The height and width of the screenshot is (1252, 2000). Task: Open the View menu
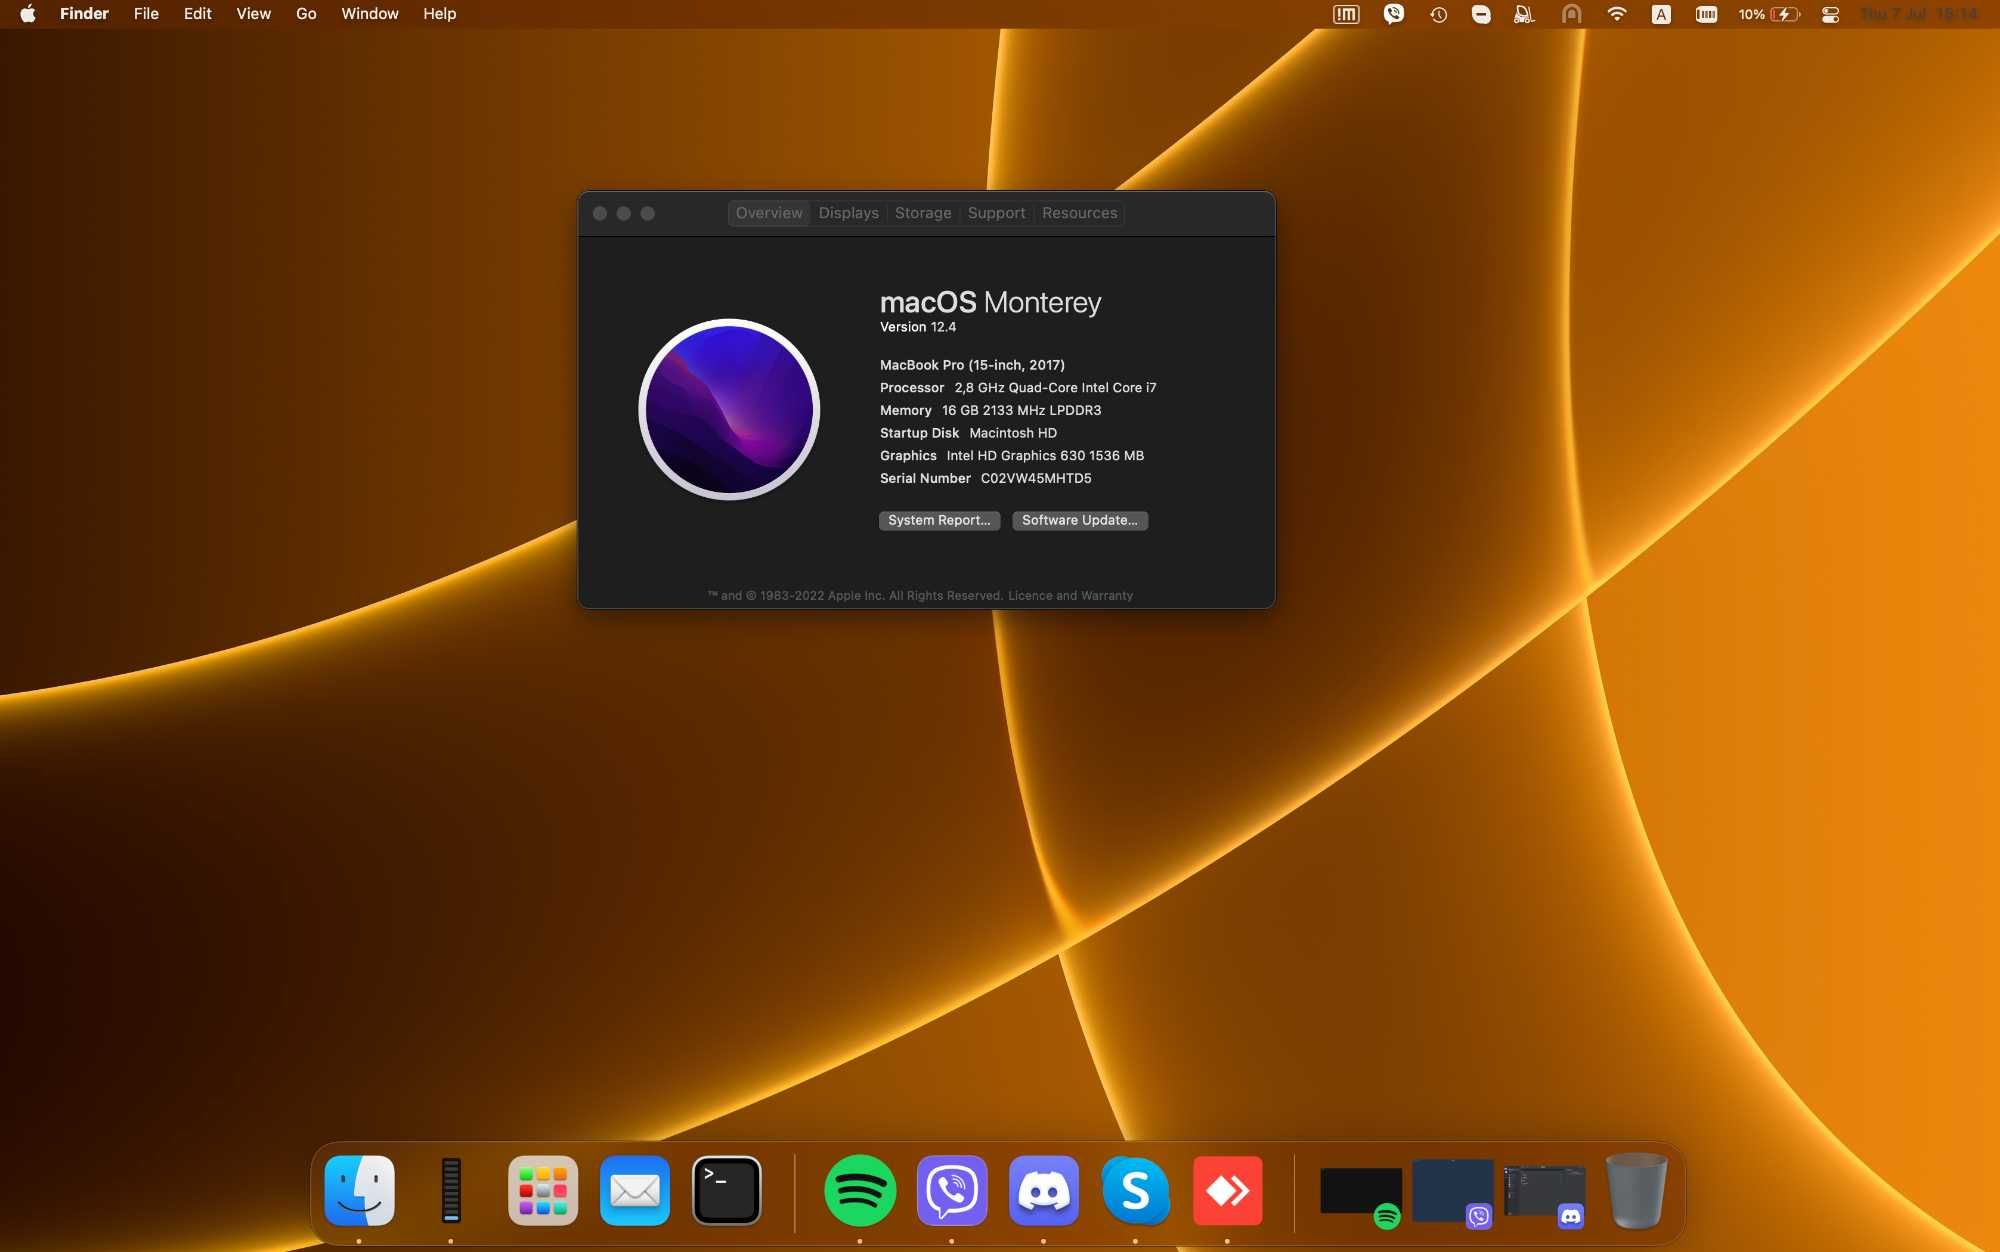pos(253,14)
